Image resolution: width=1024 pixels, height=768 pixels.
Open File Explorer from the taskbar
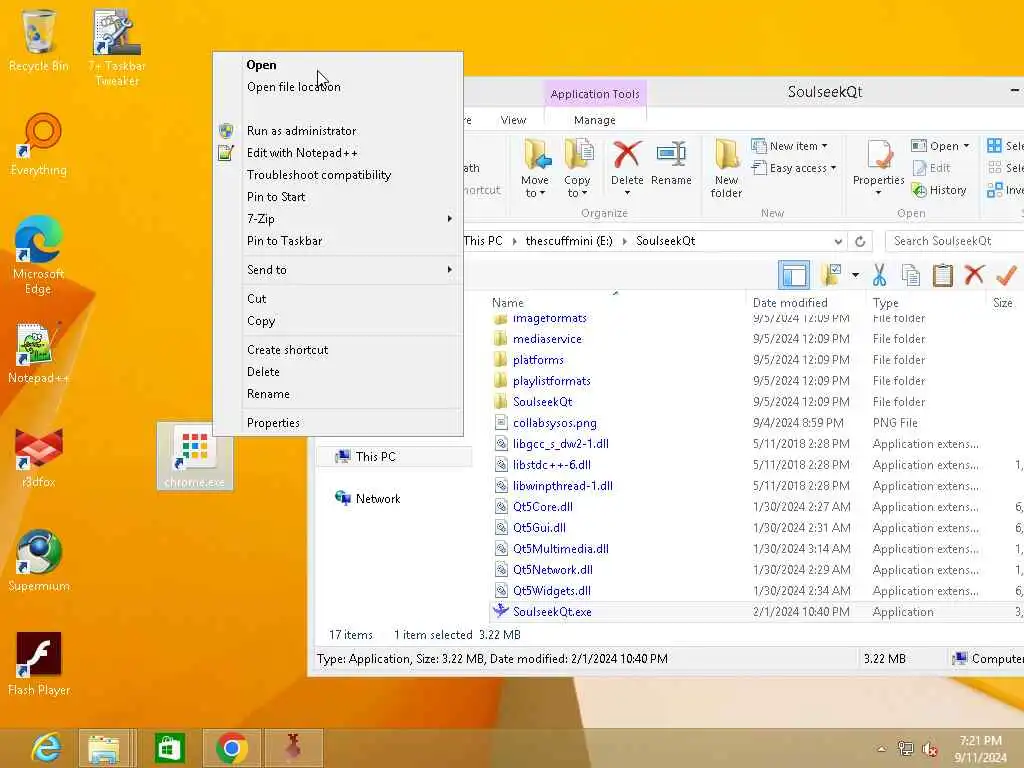(104, 748)
